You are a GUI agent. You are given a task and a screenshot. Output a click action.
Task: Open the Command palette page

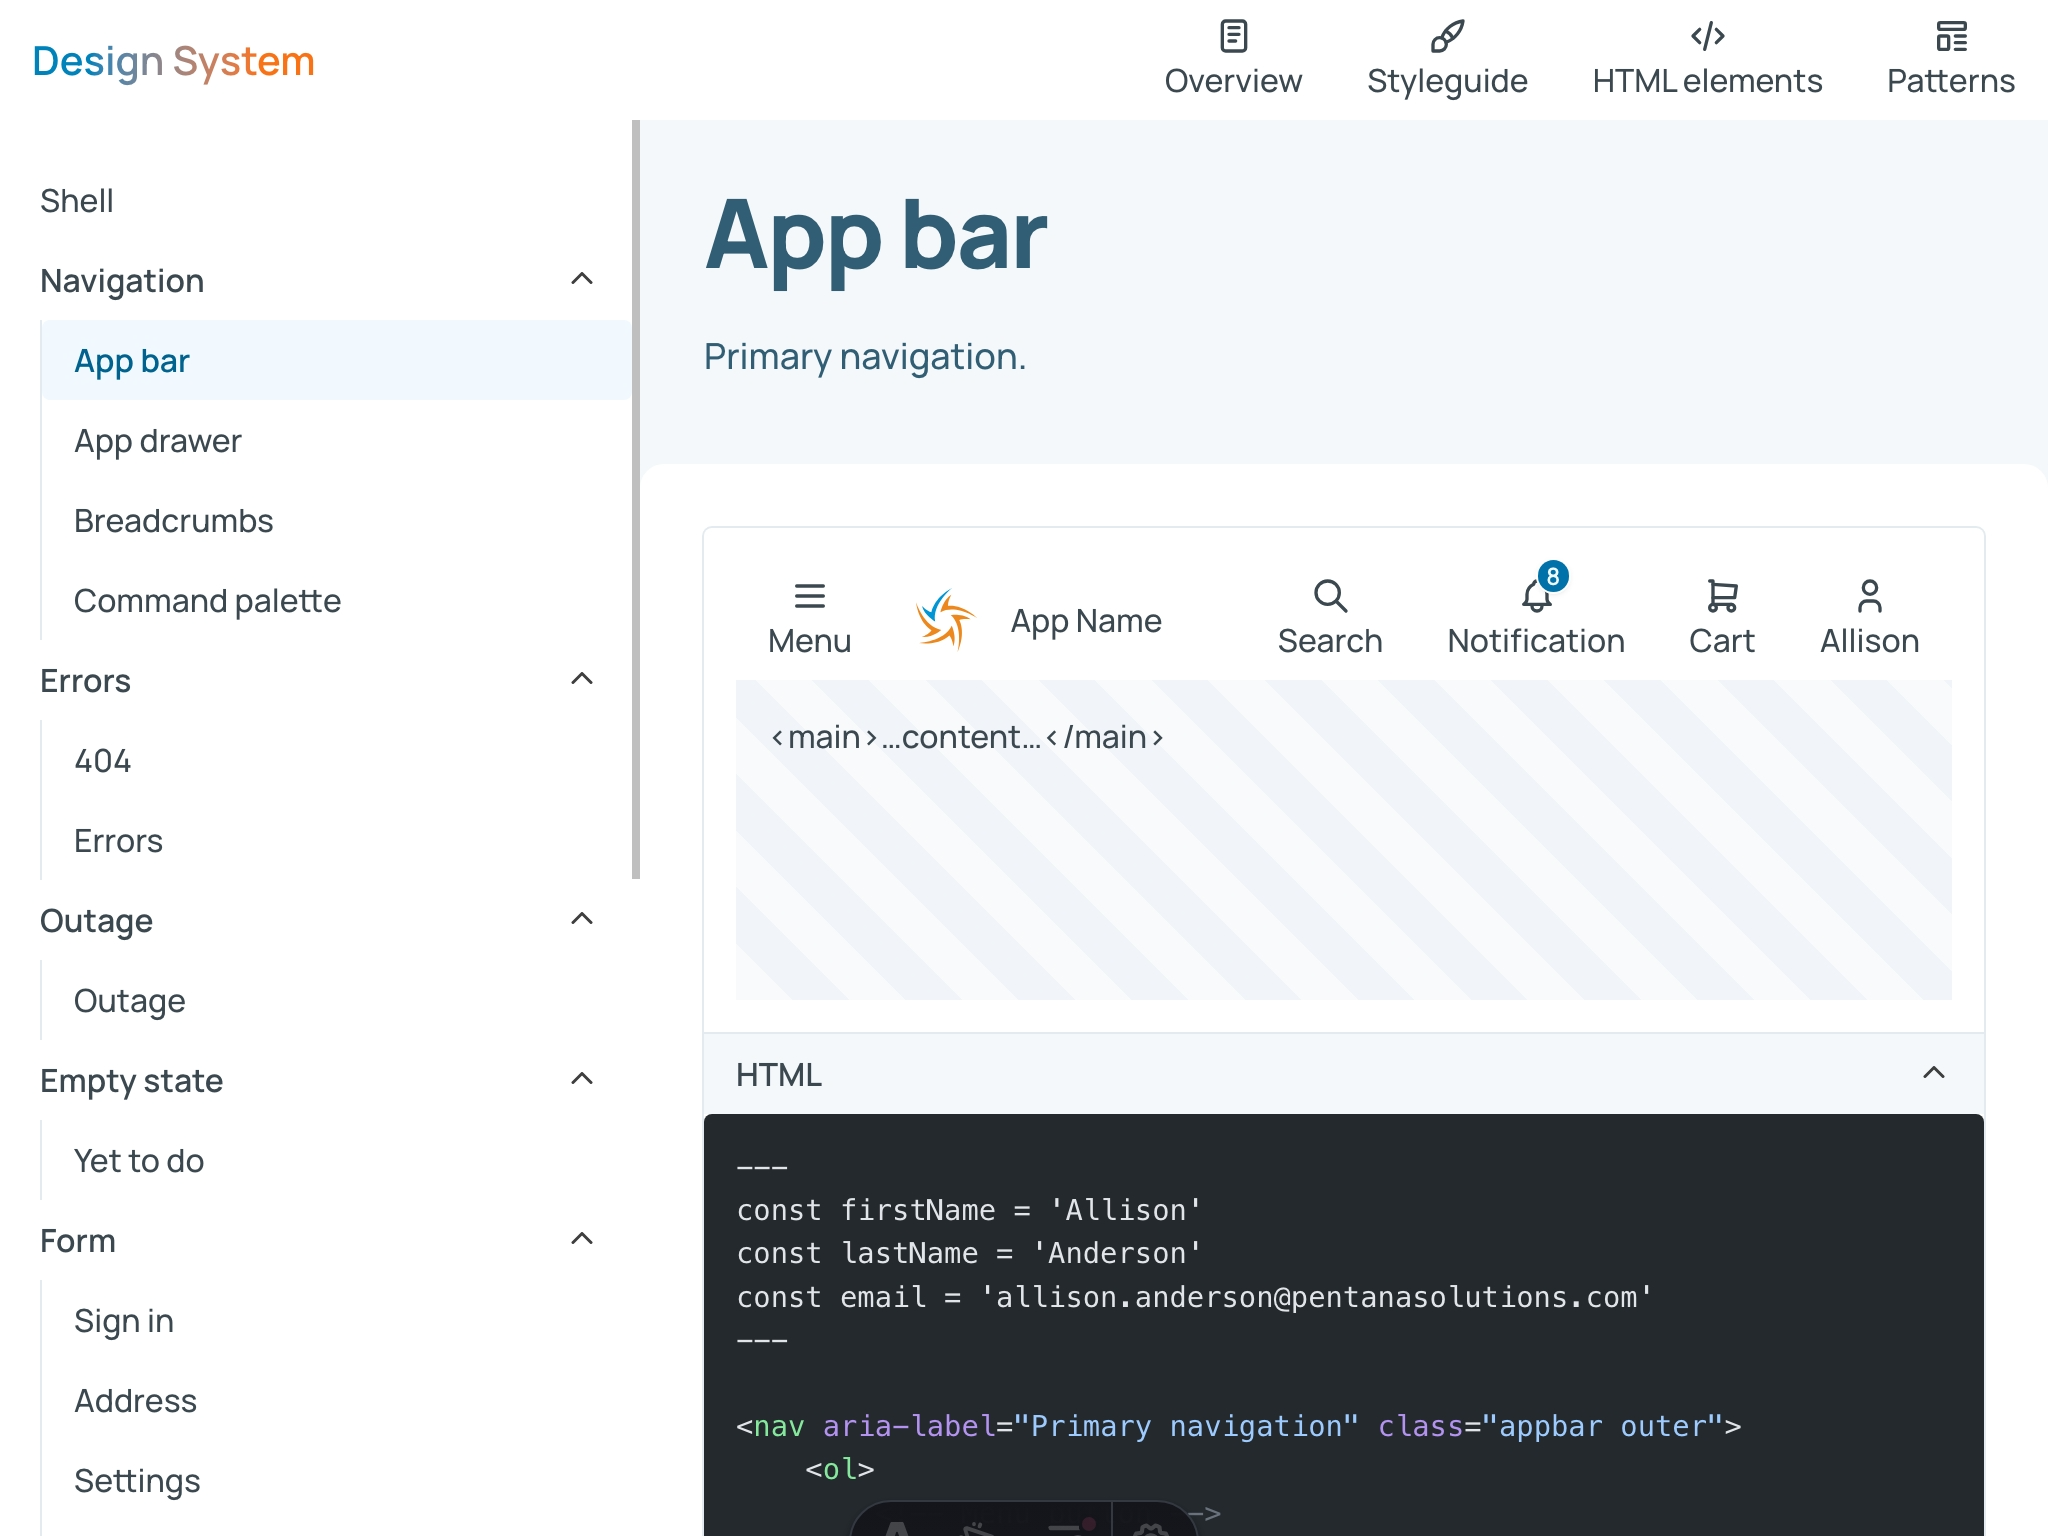tap(207, 601)
